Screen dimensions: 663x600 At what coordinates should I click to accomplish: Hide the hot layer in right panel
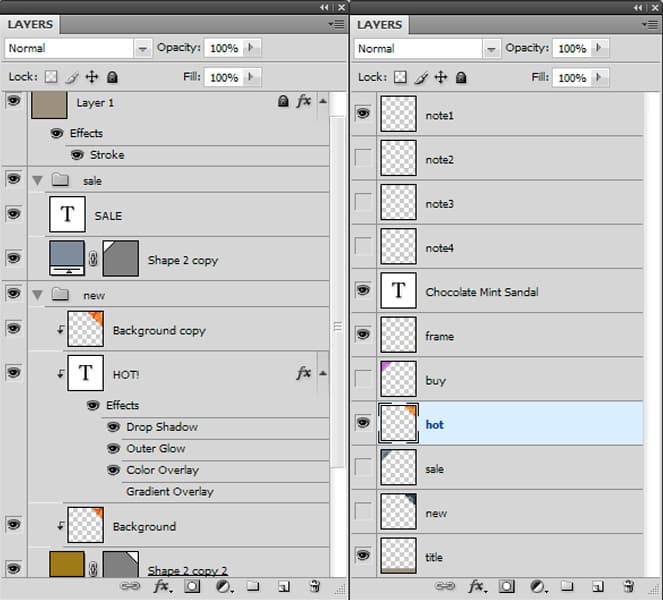pos(363,422)
